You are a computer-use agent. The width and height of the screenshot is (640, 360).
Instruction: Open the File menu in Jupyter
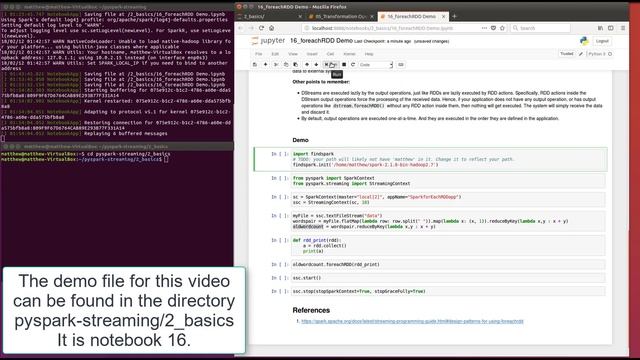(x=259, y=54)
